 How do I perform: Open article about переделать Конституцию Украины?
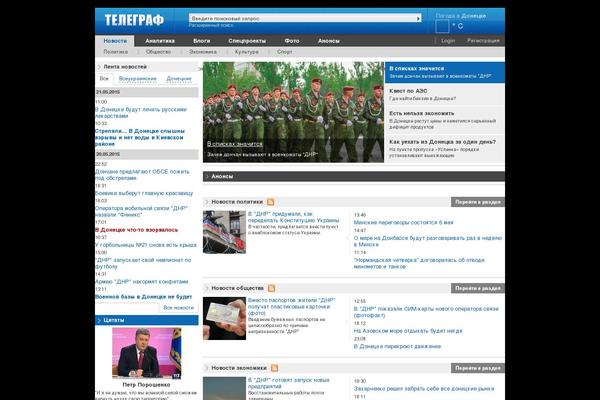pos(293,217)
